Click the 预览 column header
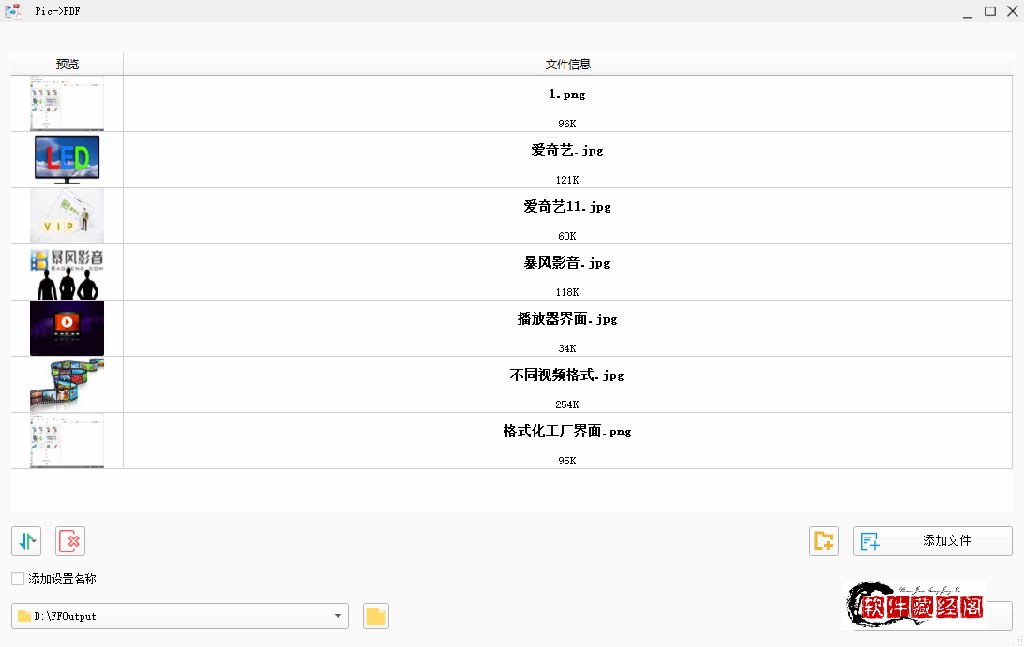Screen dimensions: 1024x647 (x=66, y=63)
